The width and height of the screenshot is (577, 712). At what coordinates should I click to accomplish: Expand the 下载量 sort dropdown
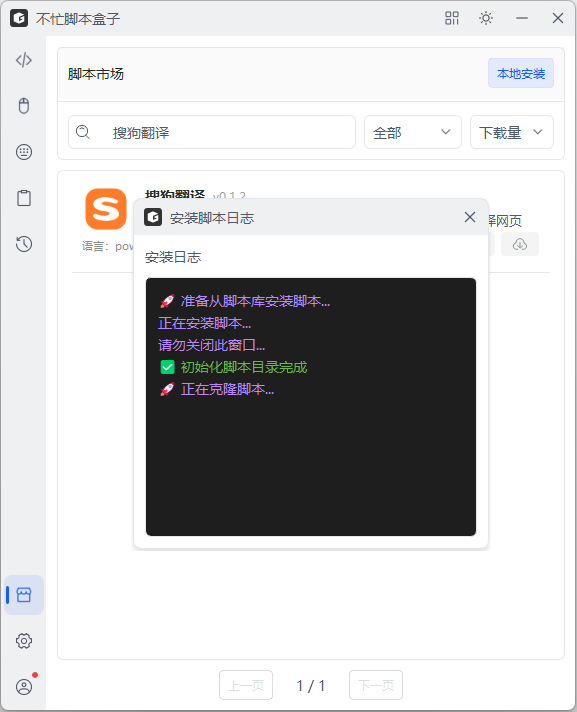tap(512, 132)
